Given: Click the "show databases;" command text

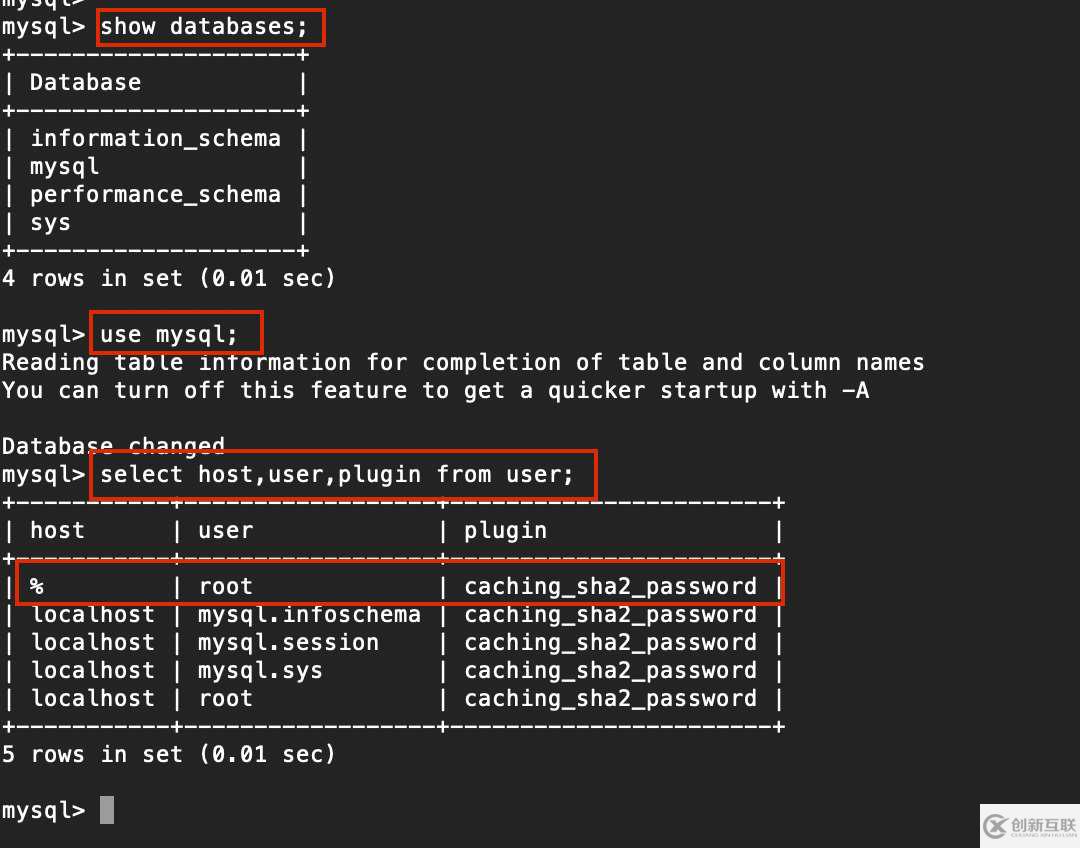Looking at the screenshot, I should pos(204,27).
